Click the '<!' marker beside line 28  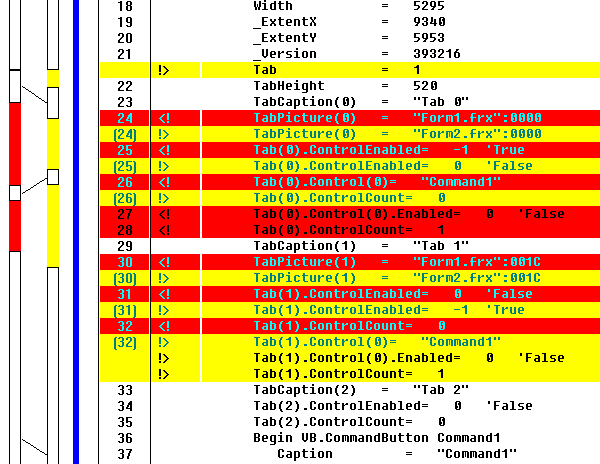[x=164, y=230]
